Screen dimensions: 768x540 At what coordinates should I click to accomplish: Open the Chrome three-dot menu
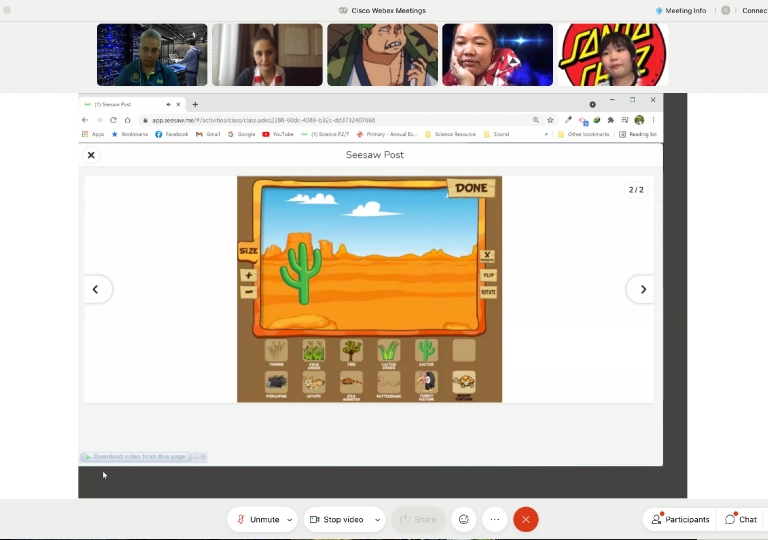(x=653, y=120)
